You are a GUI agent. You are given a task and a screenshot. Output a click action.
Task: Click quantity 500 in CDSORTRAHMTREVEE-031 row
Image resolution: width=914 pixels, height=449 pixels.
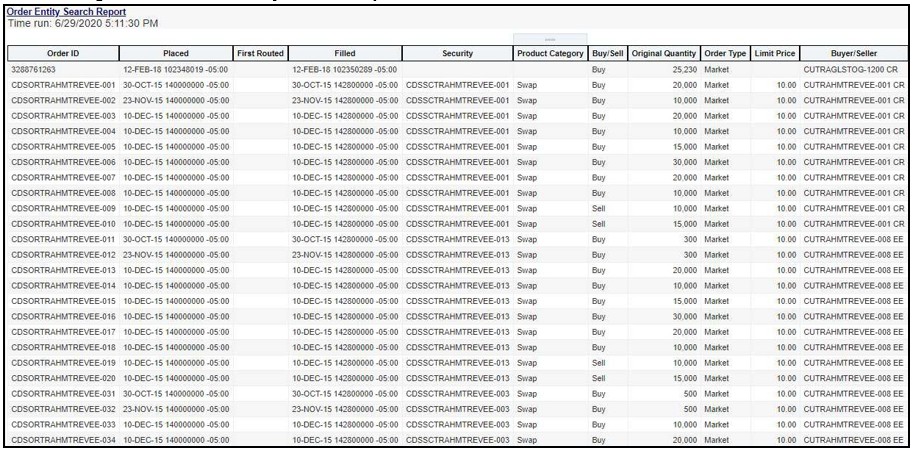(x=691, y=394)
